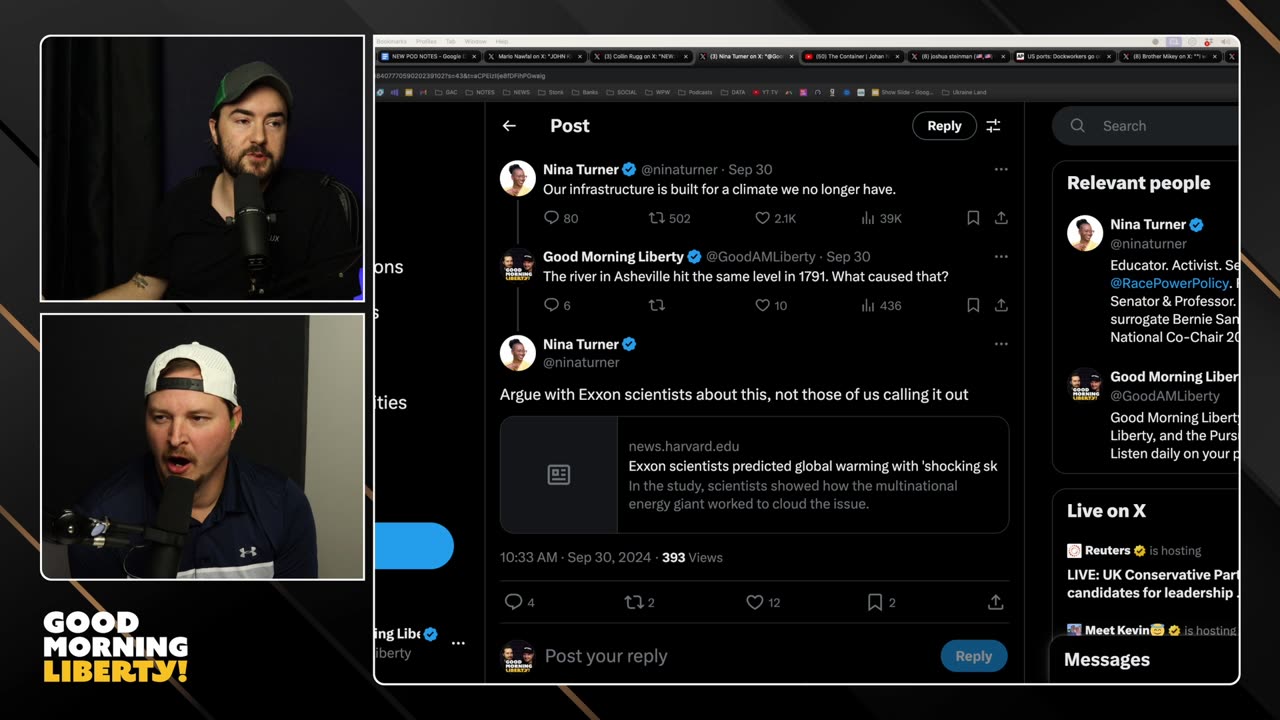The height and width of the screenshot is (720, 1280).
Task: Bookmark the main post with 2 bookmarks
Action: pos(881,602)
